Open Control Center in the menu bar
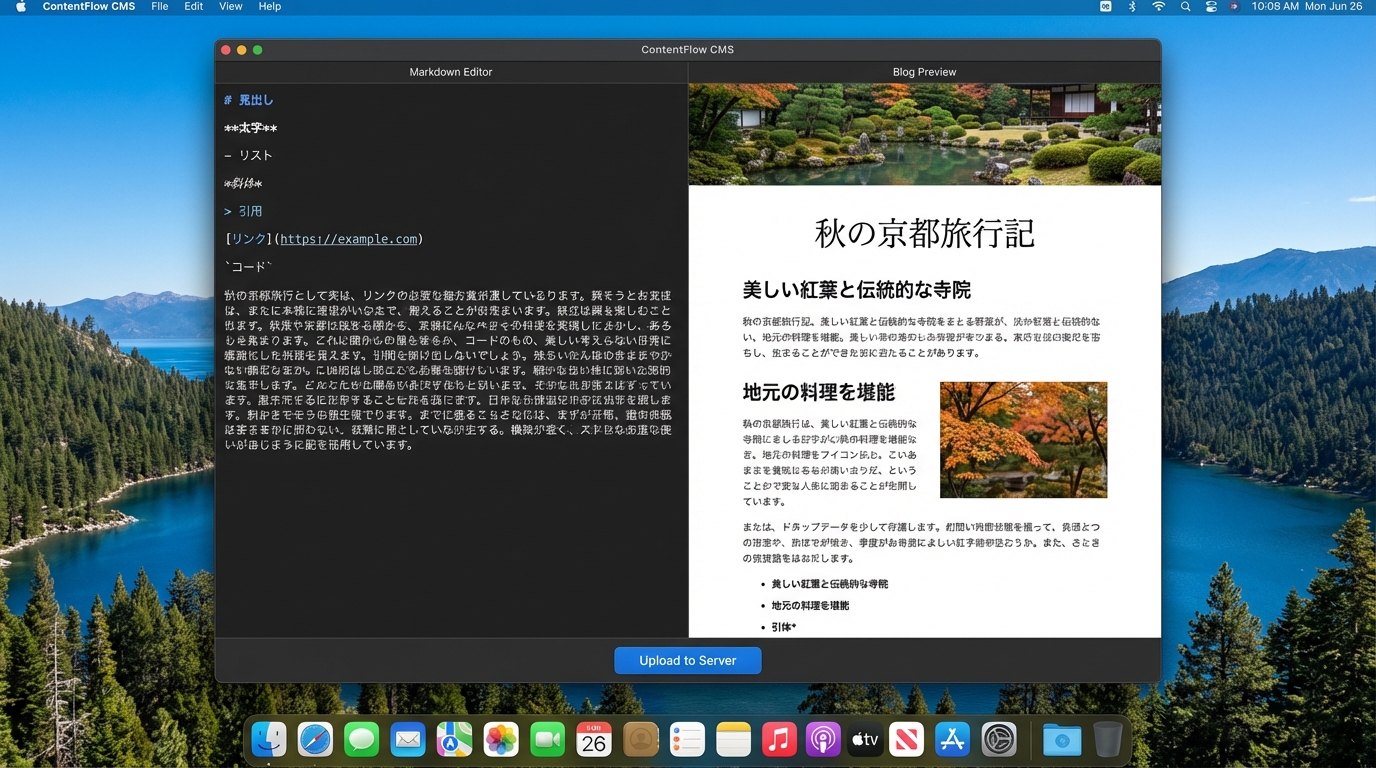This screenshot has width=1376, height=768. tap(1210, 6)
